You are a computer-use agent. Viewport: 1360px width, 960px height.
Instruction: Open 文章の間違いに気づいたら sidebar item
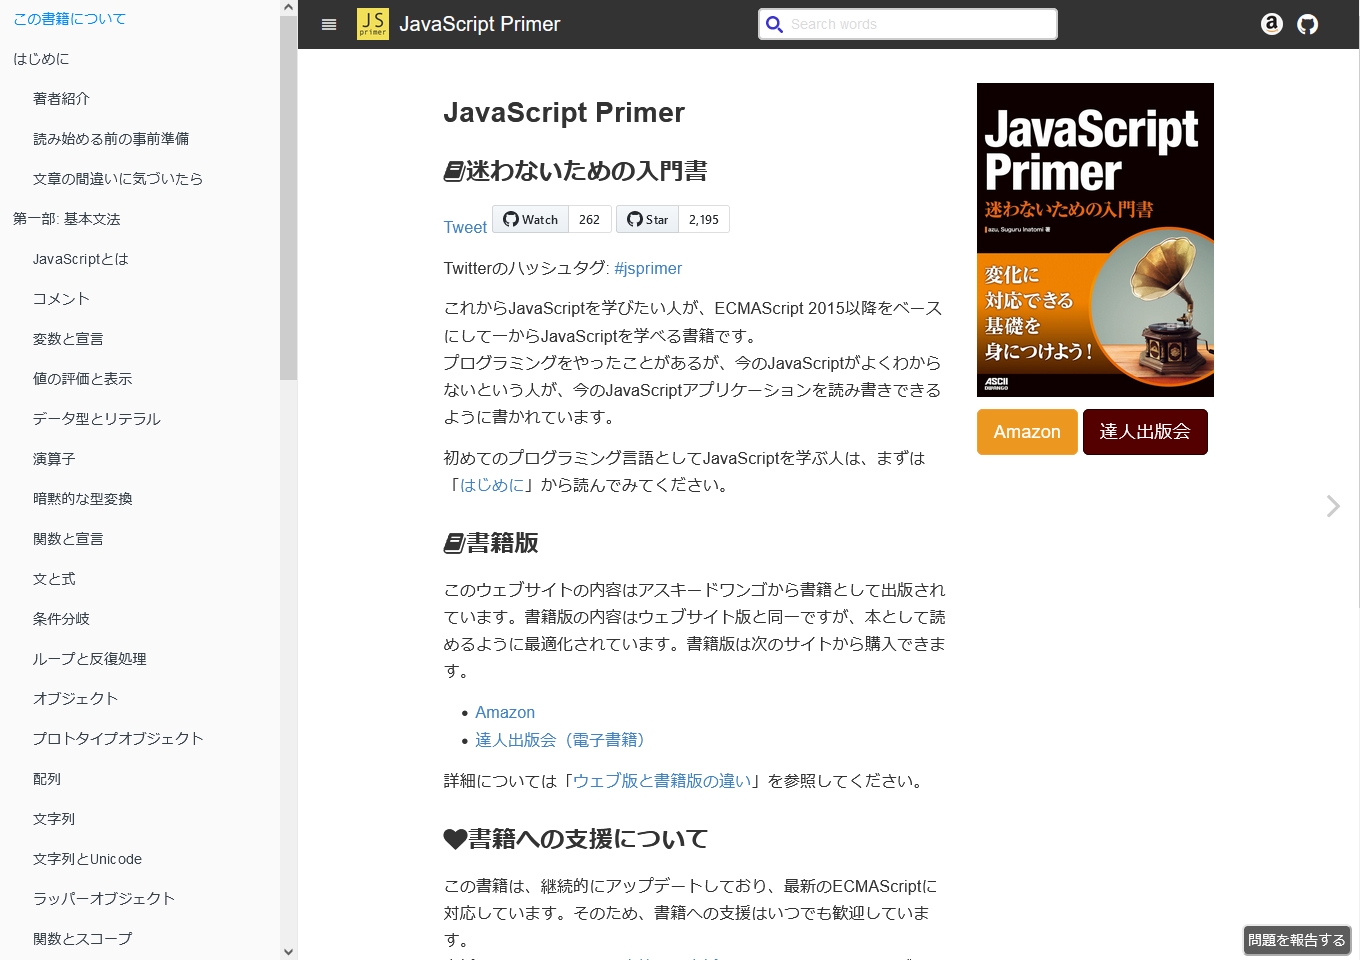tap(118, 179)
